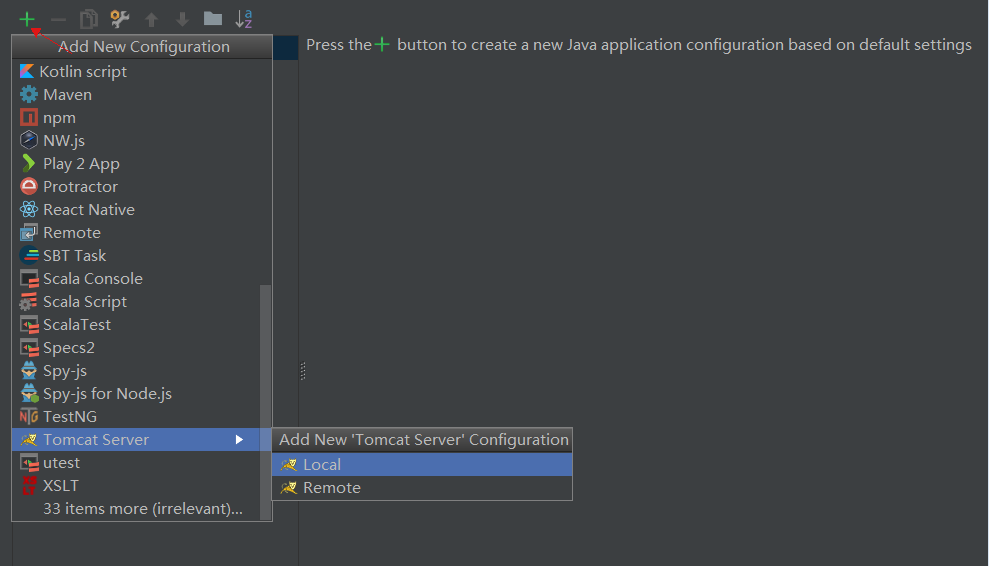Click the red npm icon
Screen dimensions: 989x566
28,117
